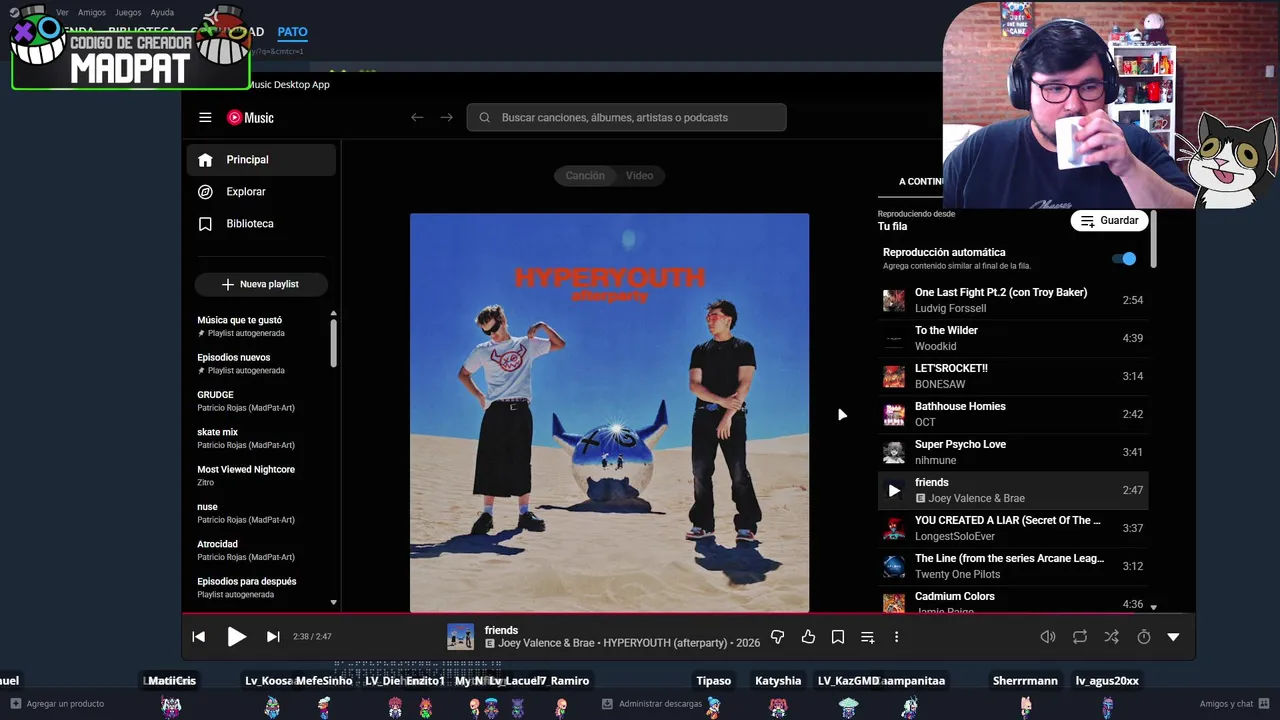
Task: Play The Line by Twenty One Pilots
Action: (x=1013, y=566)
